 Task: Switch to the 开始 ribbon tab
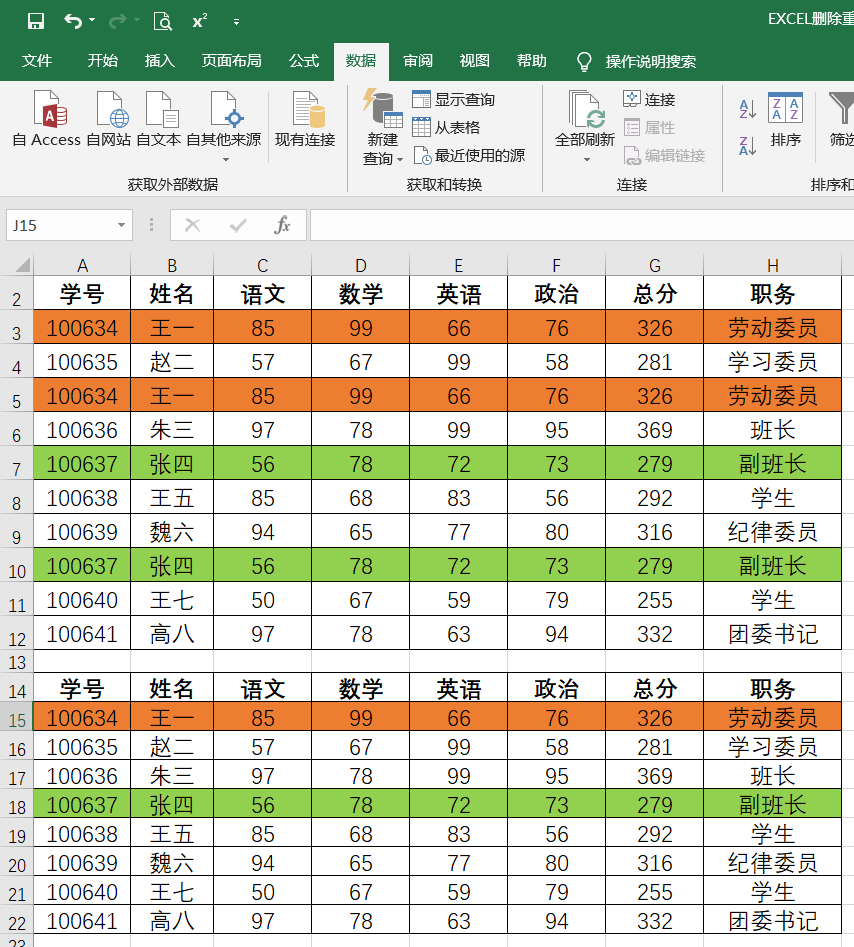[102, 61]
